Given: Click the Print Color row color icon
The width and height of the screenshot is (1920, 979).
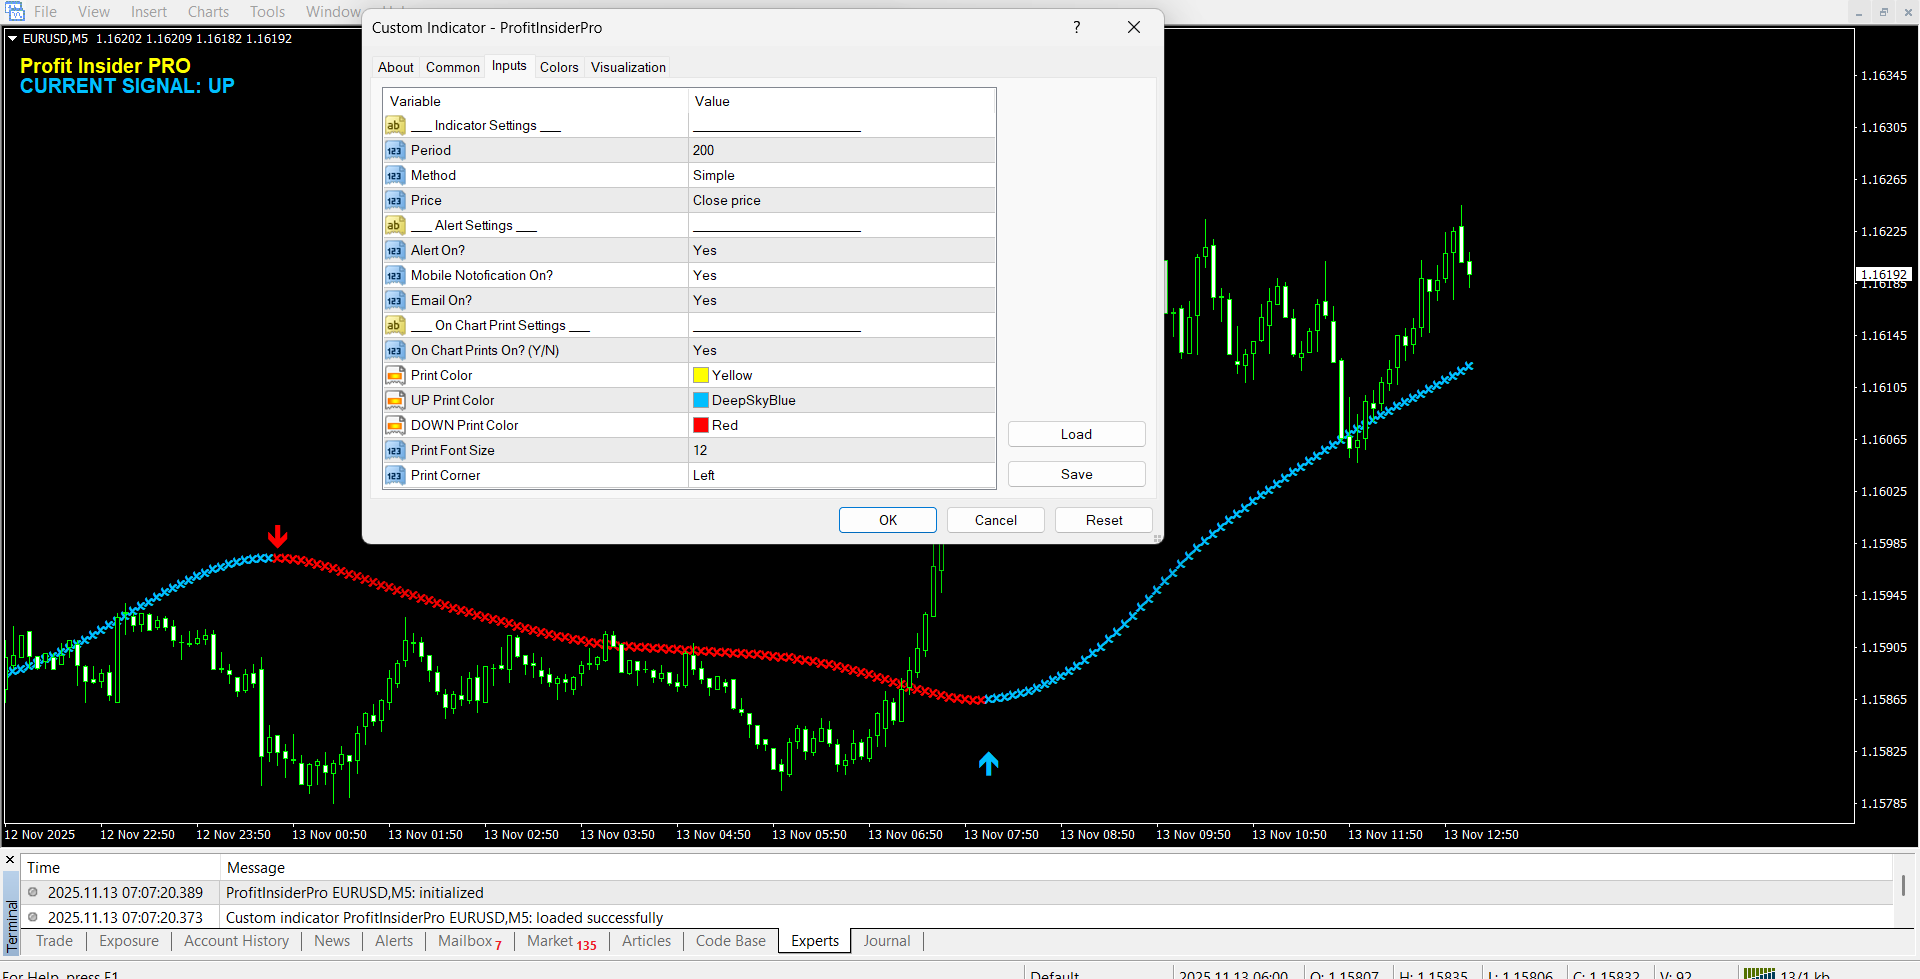Looking at the screenshot, I should (x=395, y=375).
